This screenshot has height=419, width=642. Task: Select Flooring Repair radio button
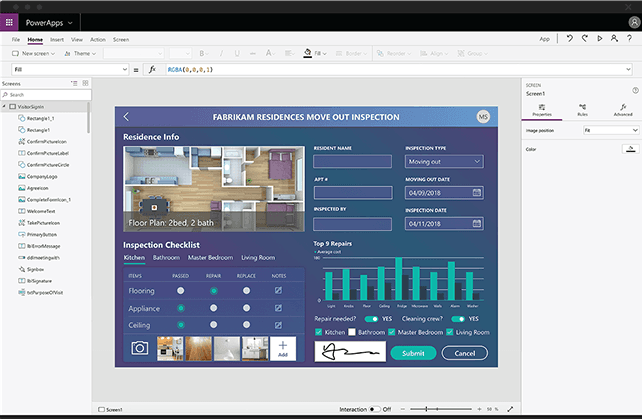point(213,291)
